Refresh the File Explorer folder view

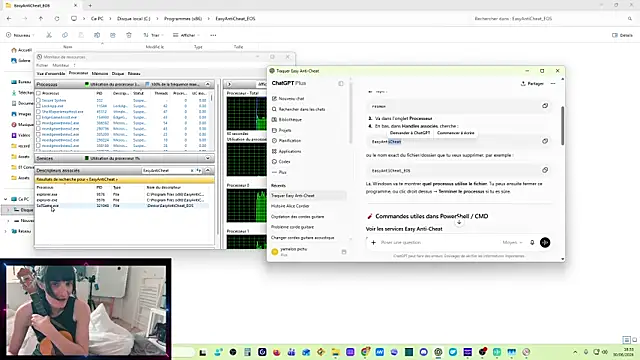[57, 19]
